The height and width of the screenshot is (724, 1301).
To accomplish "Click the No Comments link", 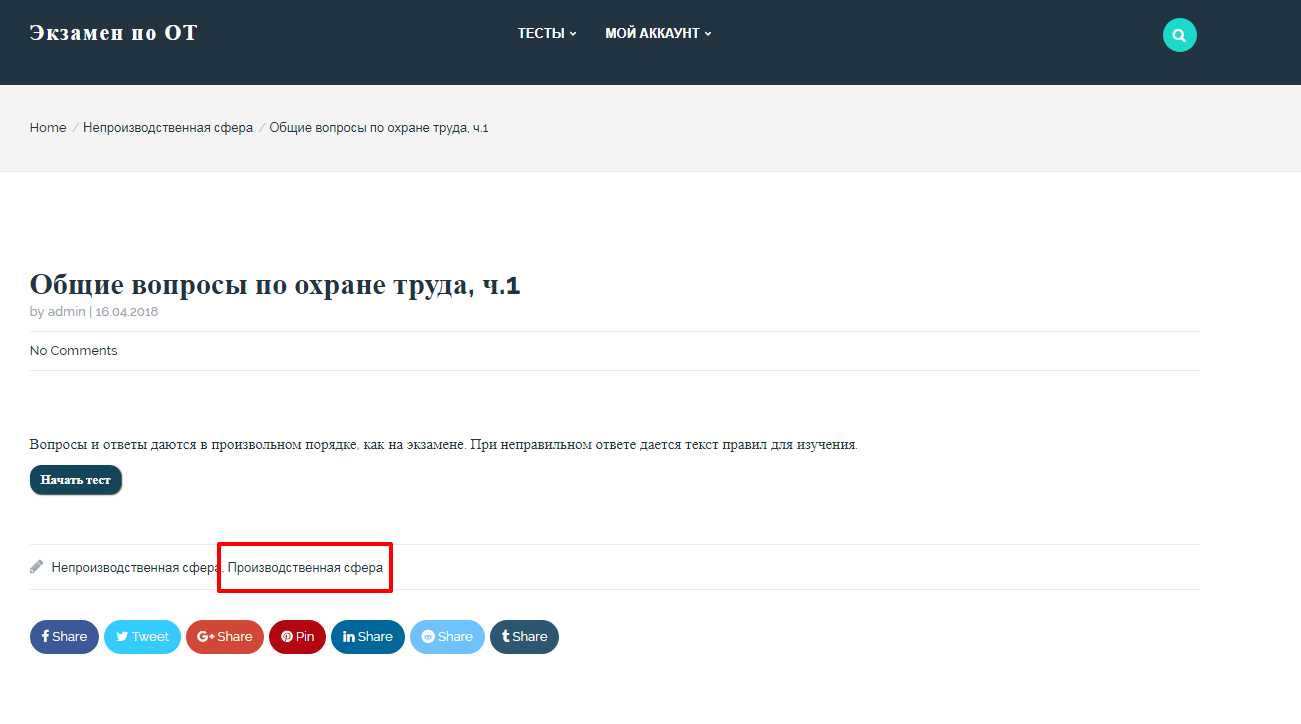I will [74, 351].
